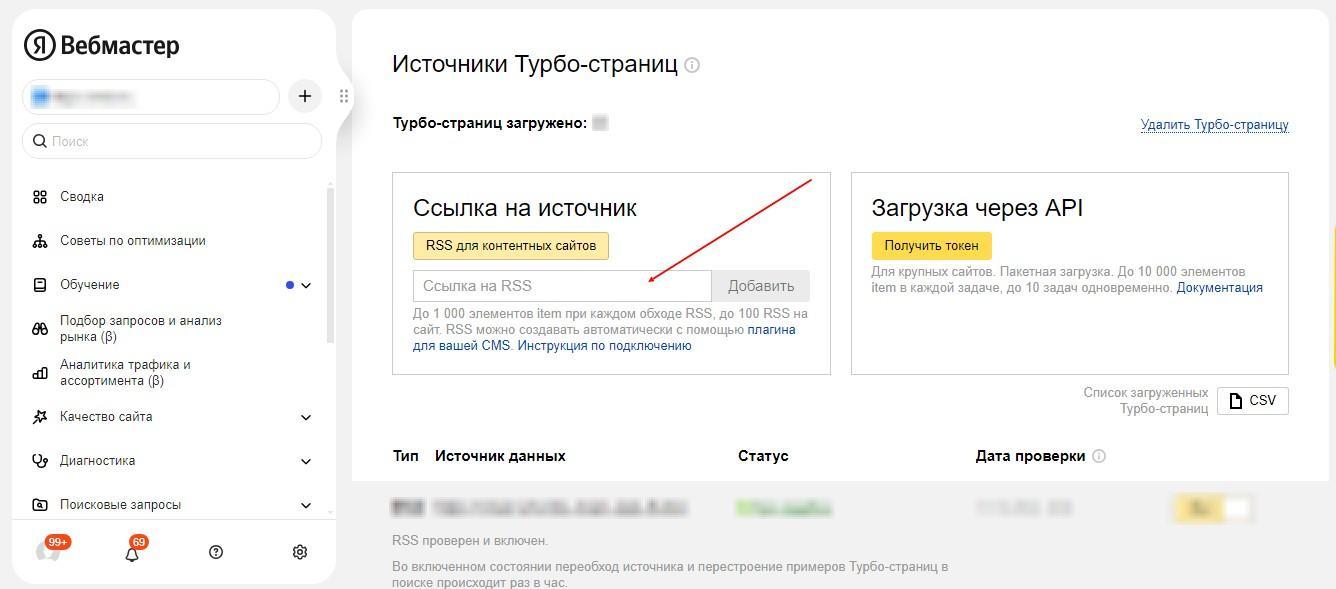Click the Получить токен button
The width and height of the screenshot is (1336, 589).
coord(931,246)
